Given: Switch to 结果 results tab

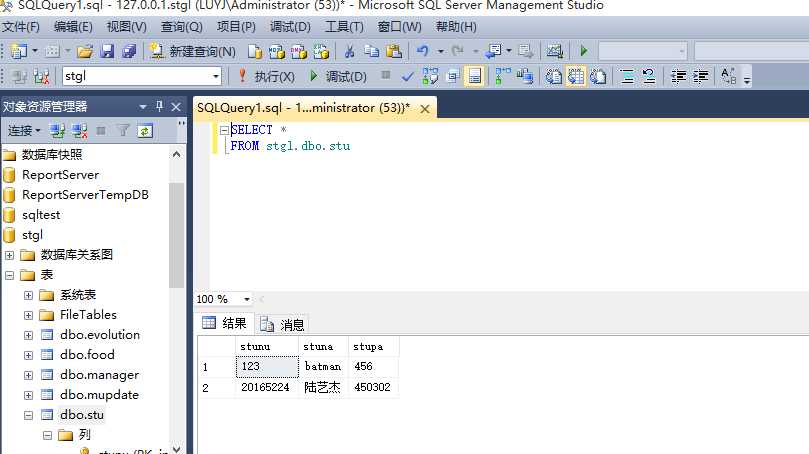Looking at the screenshot, I should click(225, 323).
